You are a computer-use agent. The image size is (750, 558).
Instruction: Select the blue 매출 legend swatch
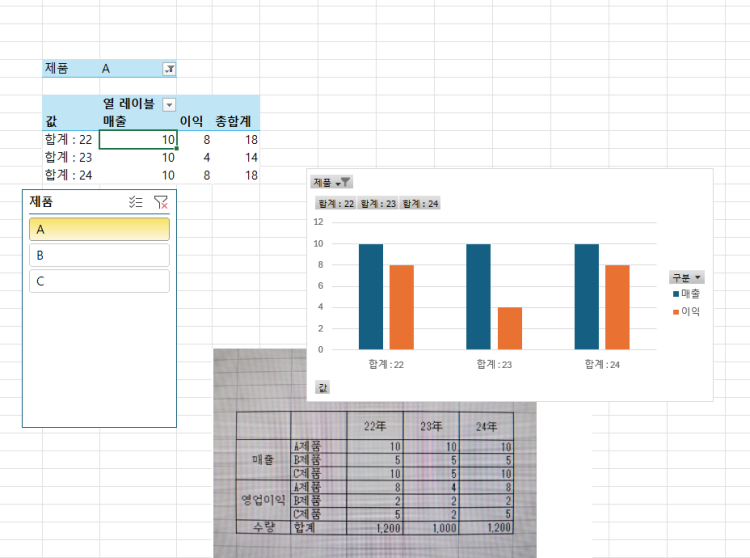(x=676, y=294)
